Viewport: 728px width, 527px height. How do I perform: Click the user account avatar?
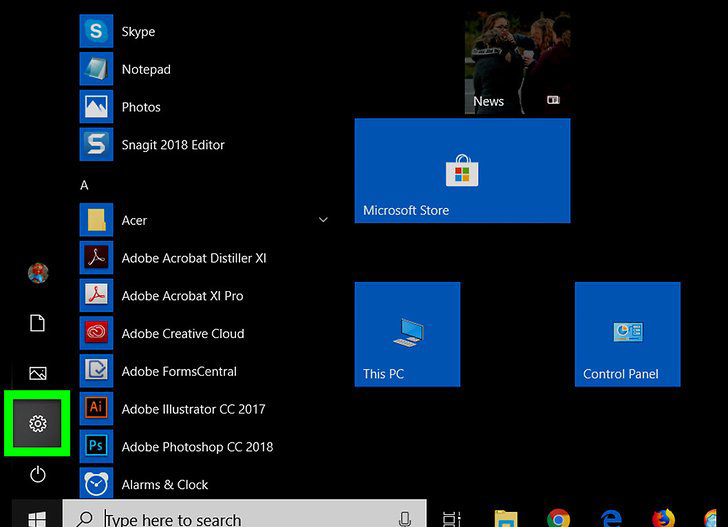pos(38,273)
